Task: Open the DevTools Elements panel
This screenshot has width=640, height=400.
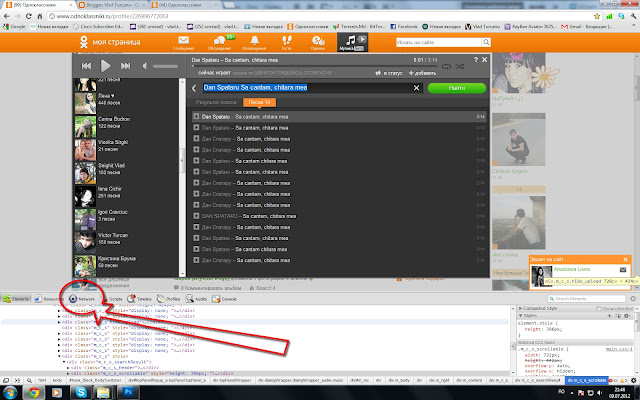Action: 16,299
